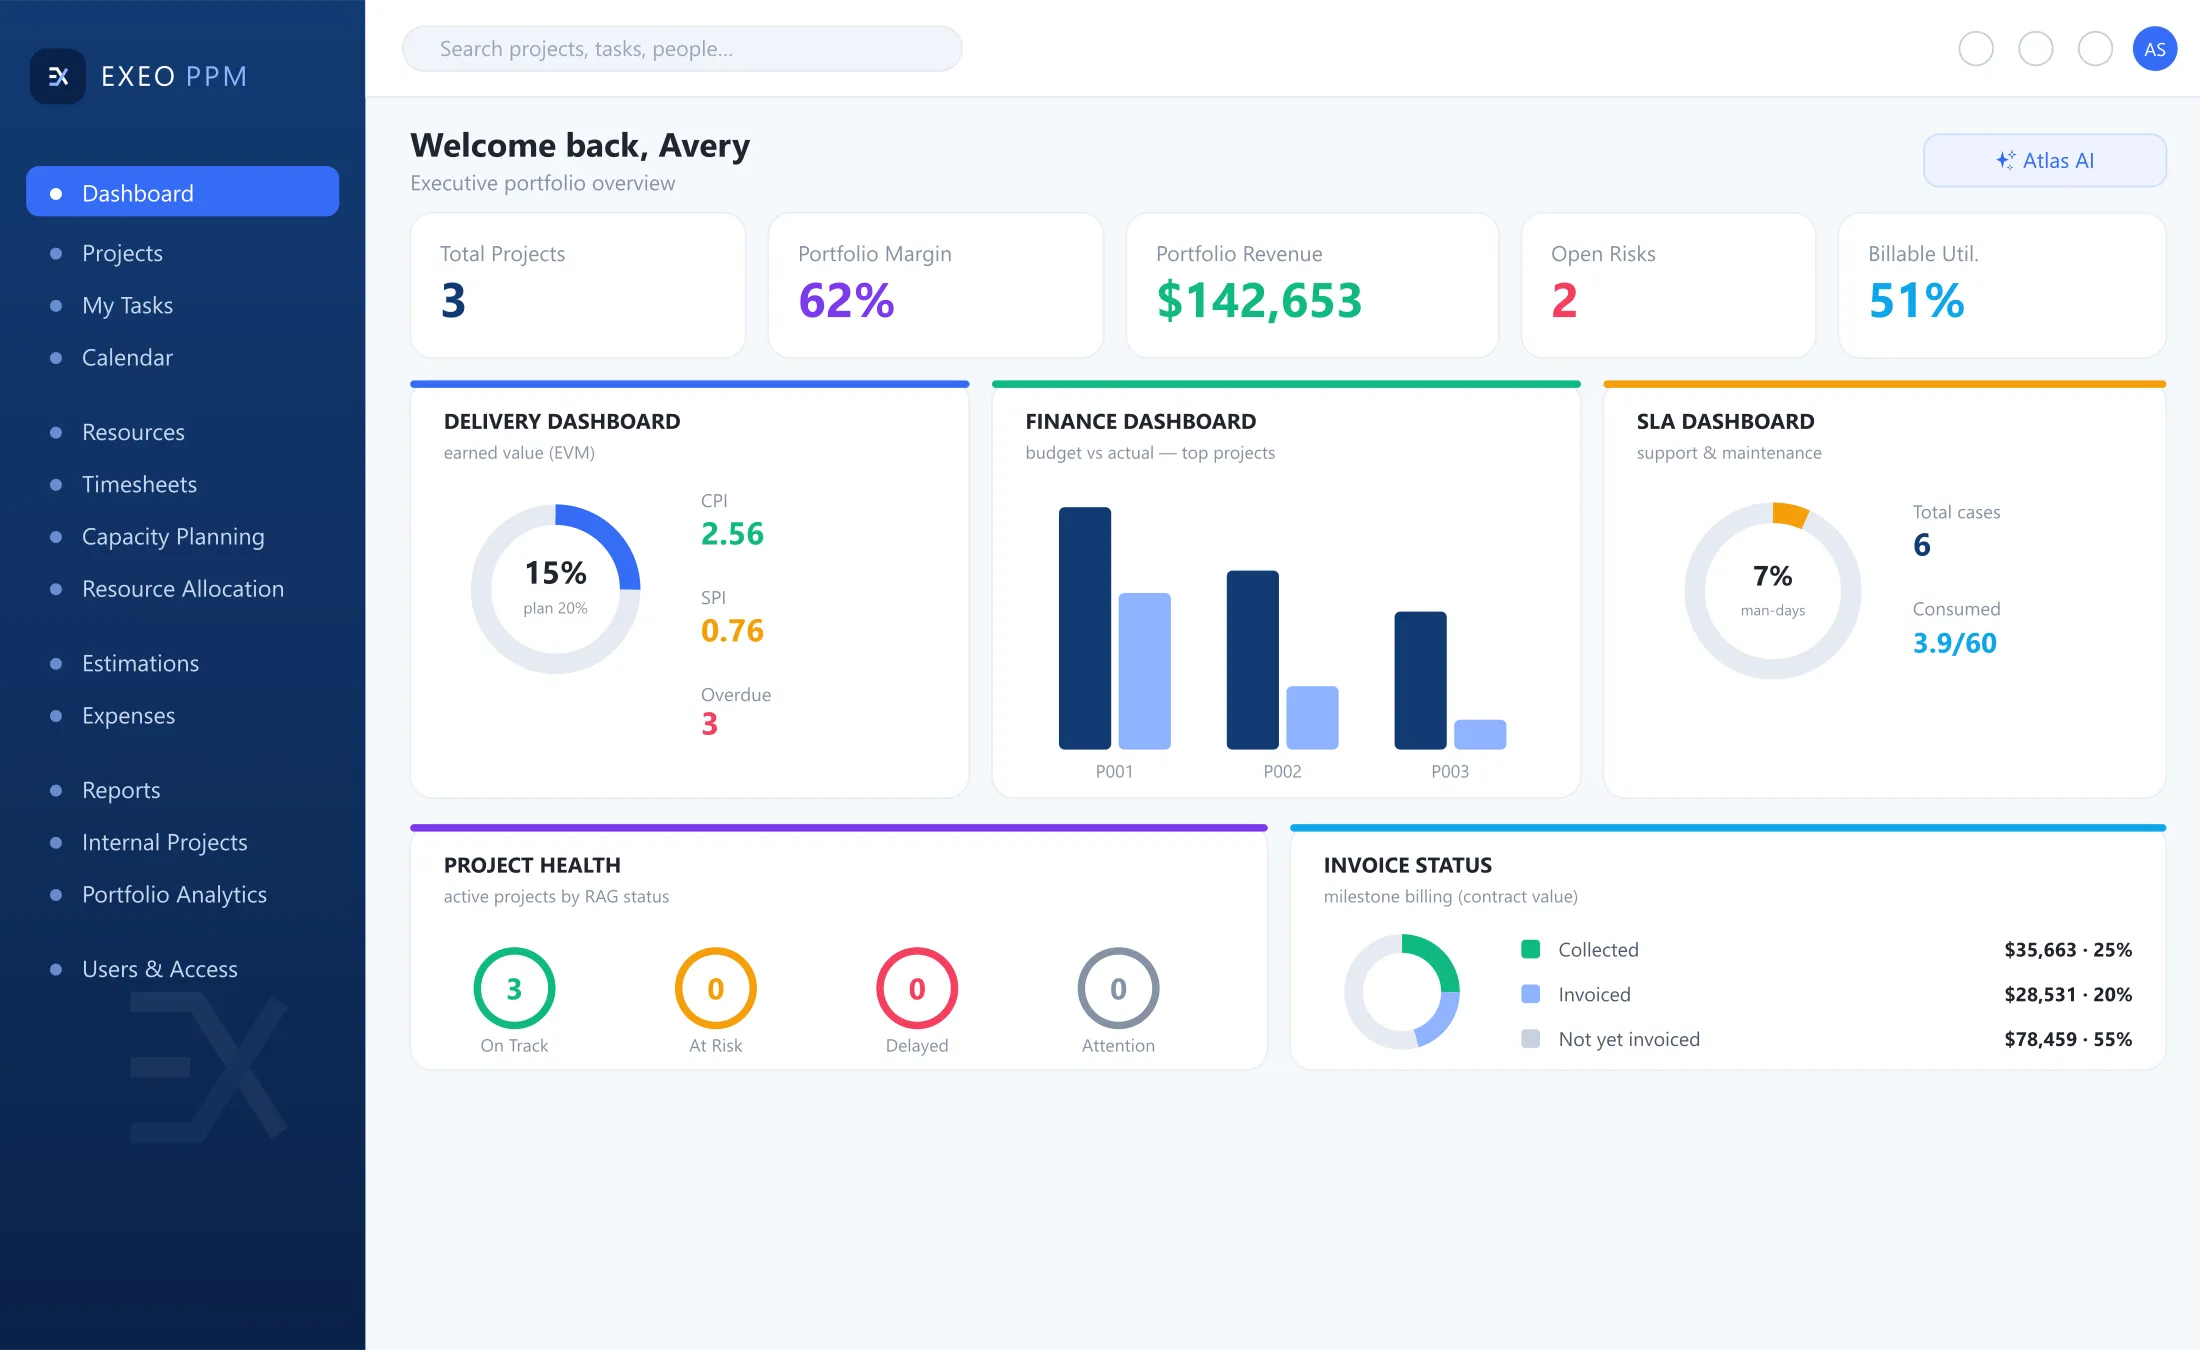Click the 7% man-days donut chart
This screenshot has width=2200, height=1350.
pyautogui.click(x=1773, y=590)
